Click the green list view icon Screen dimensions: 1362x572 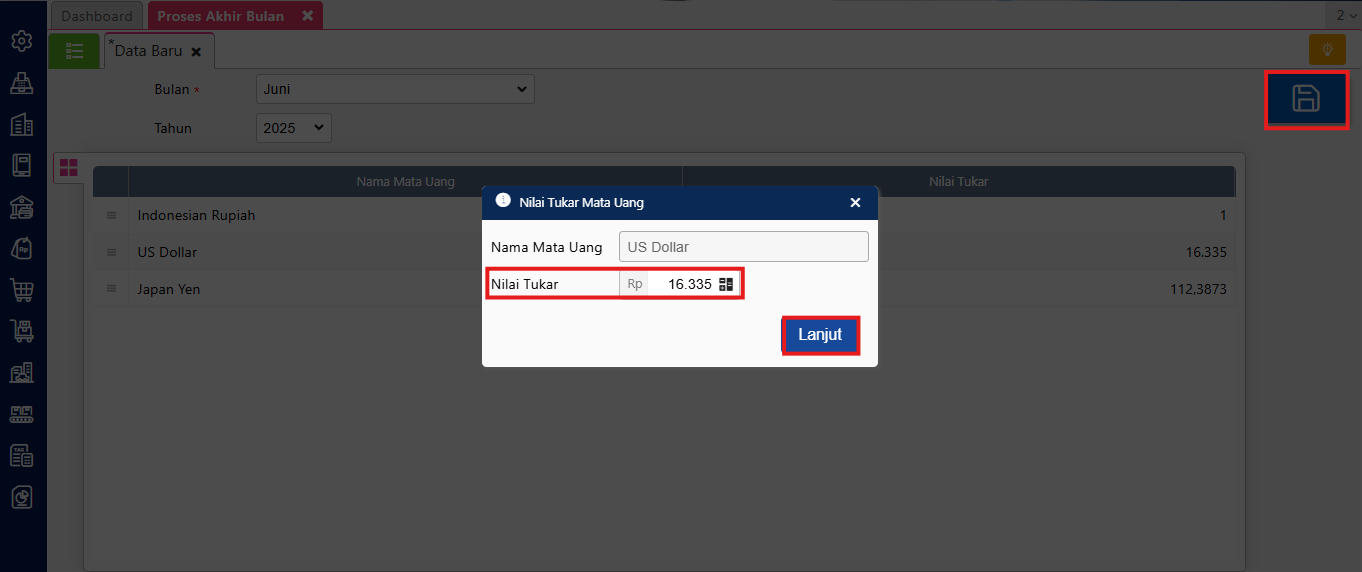click(x=74, y=51)
